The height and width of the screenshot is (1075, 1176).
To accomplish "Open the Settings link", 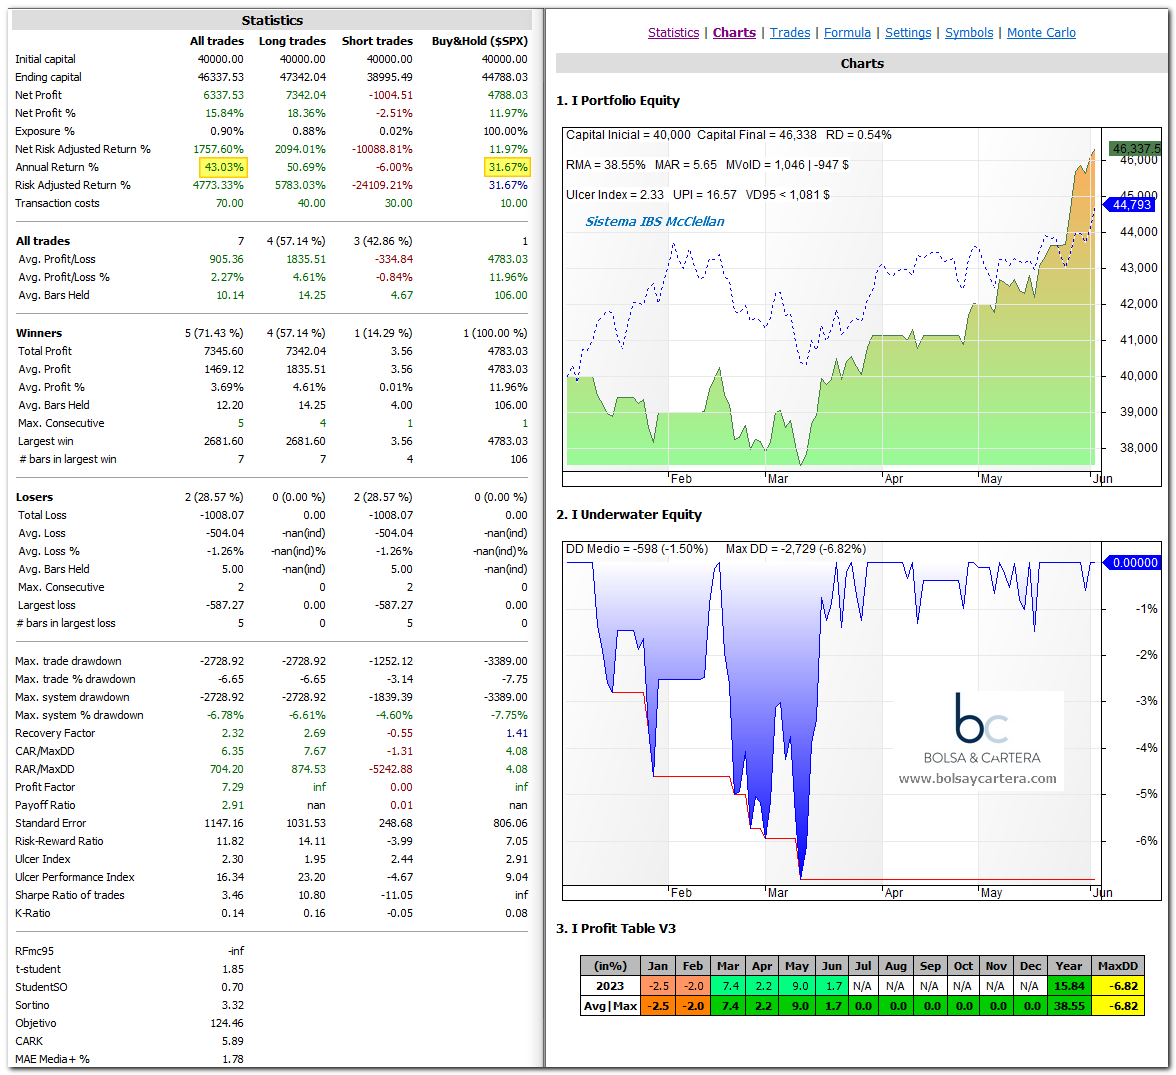I will pos(908,32).
